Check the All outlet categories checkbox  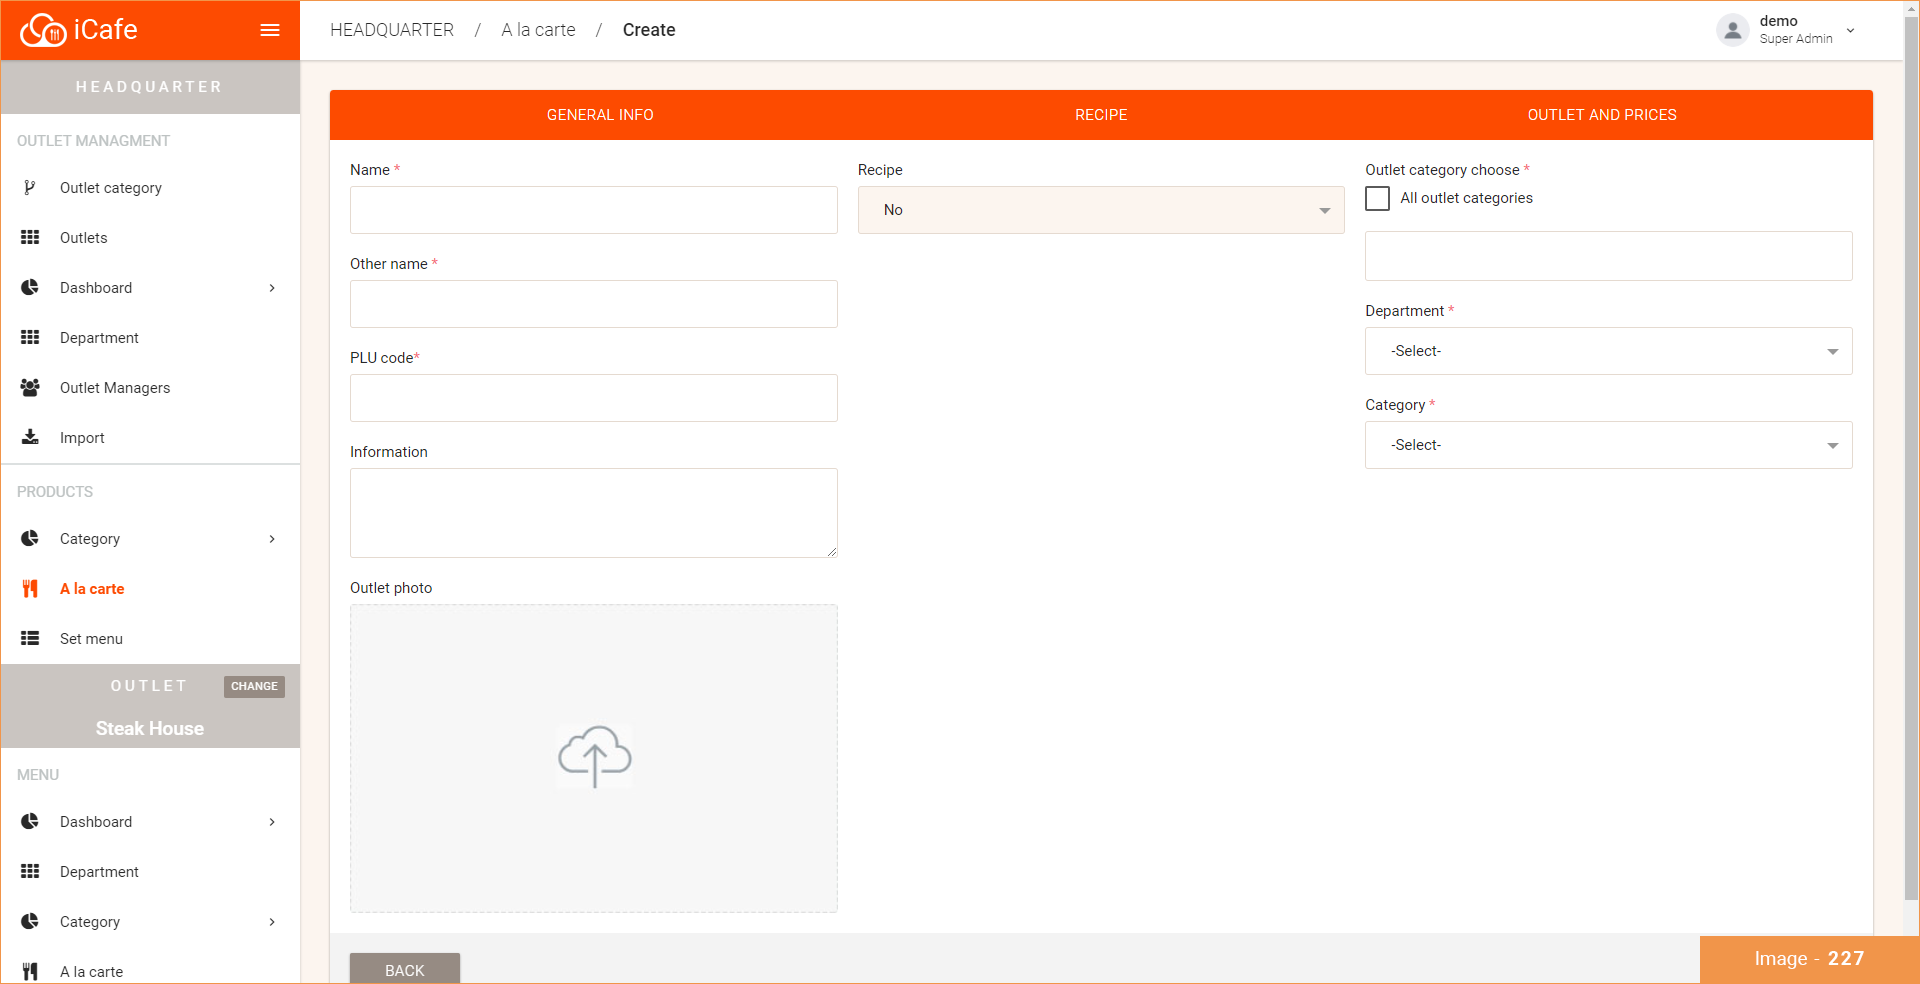click(x=1378, y=198)
